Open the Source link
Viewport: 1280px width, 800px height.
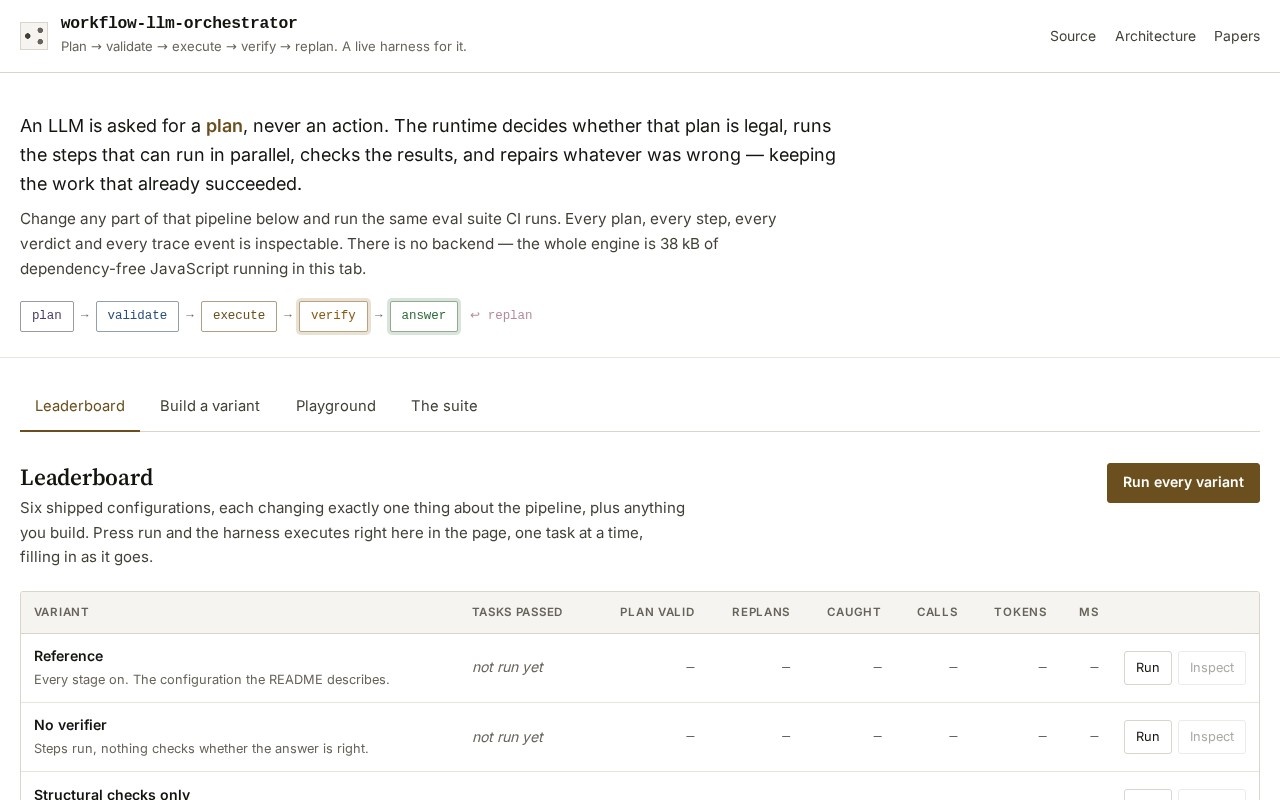pos(1073,36)
